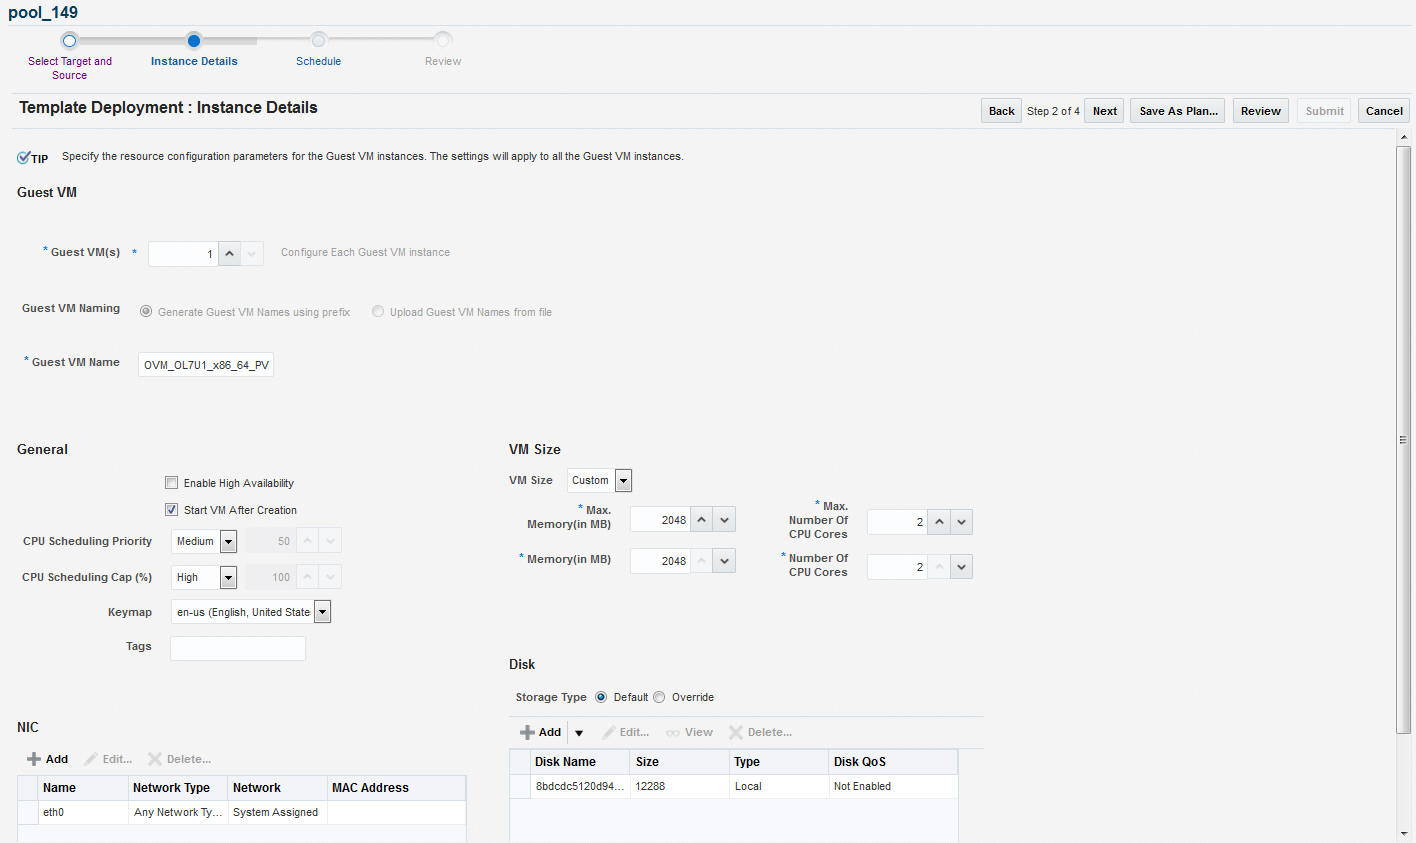Open CPU Scheduling Cap High dropdown

tap(228, 577)
